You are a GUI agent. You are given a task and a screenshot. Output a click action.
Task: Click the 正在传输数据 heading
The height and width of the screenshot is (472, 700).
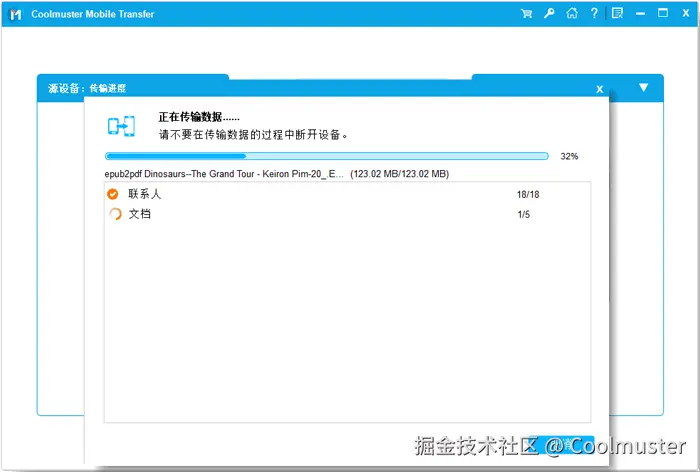coord(199,117)
